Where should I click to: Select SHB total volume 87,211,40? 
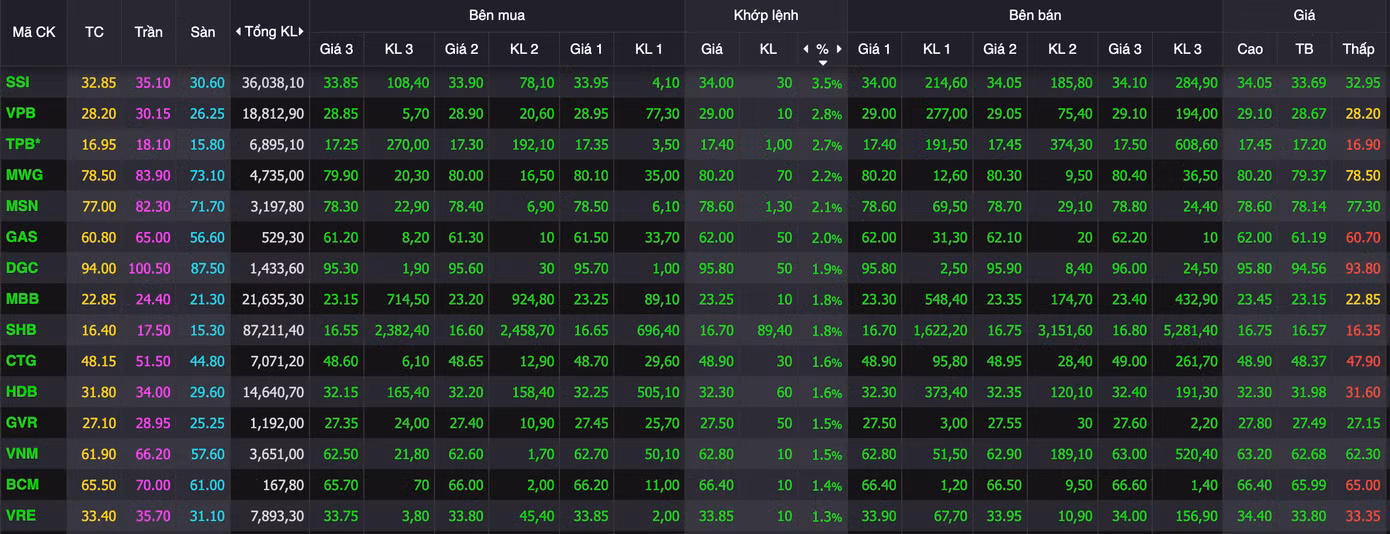273,331
